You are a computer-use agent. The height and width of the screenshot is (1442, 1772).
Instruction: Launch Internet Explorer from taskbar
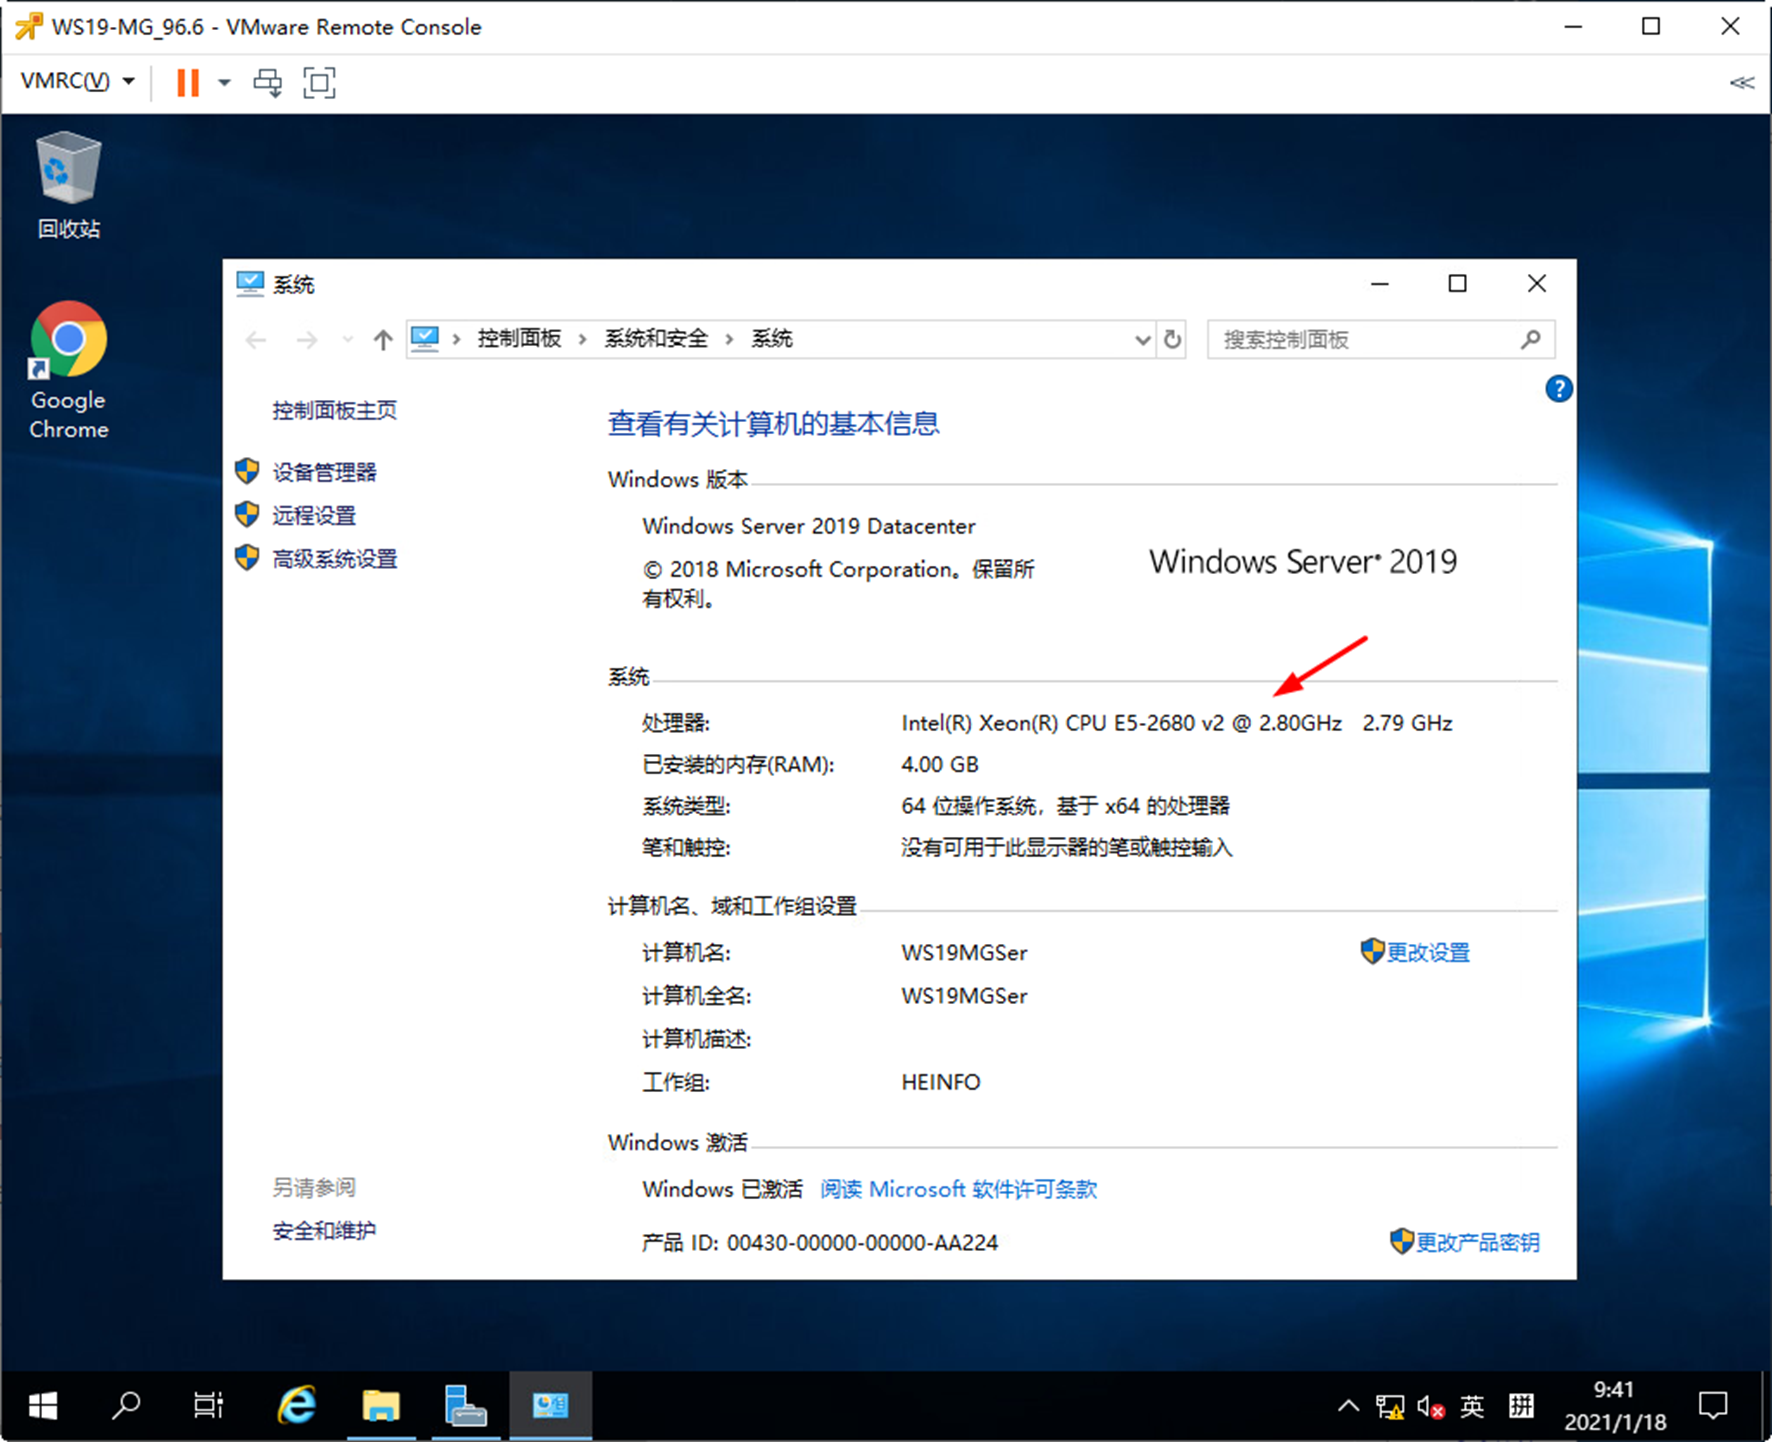click(297, 1406)
